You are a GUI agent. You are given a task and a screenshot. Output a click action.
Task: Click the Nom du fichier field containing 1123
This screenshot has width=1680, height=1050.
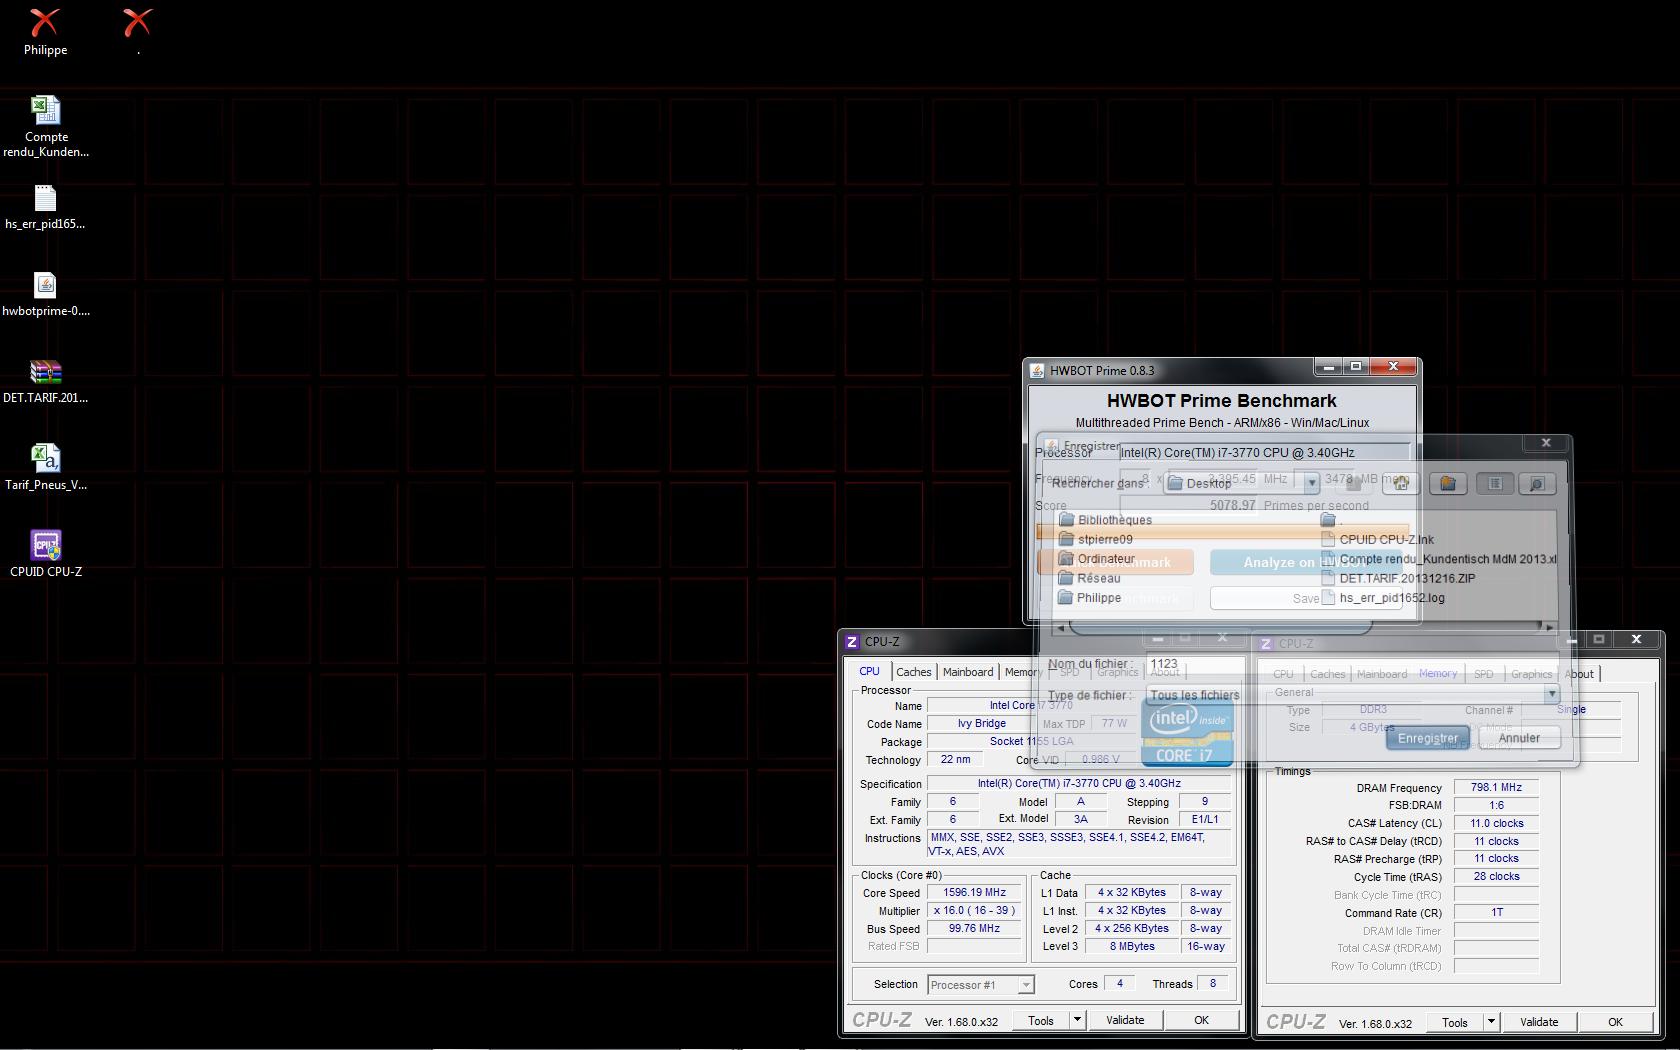(1353, 664)
